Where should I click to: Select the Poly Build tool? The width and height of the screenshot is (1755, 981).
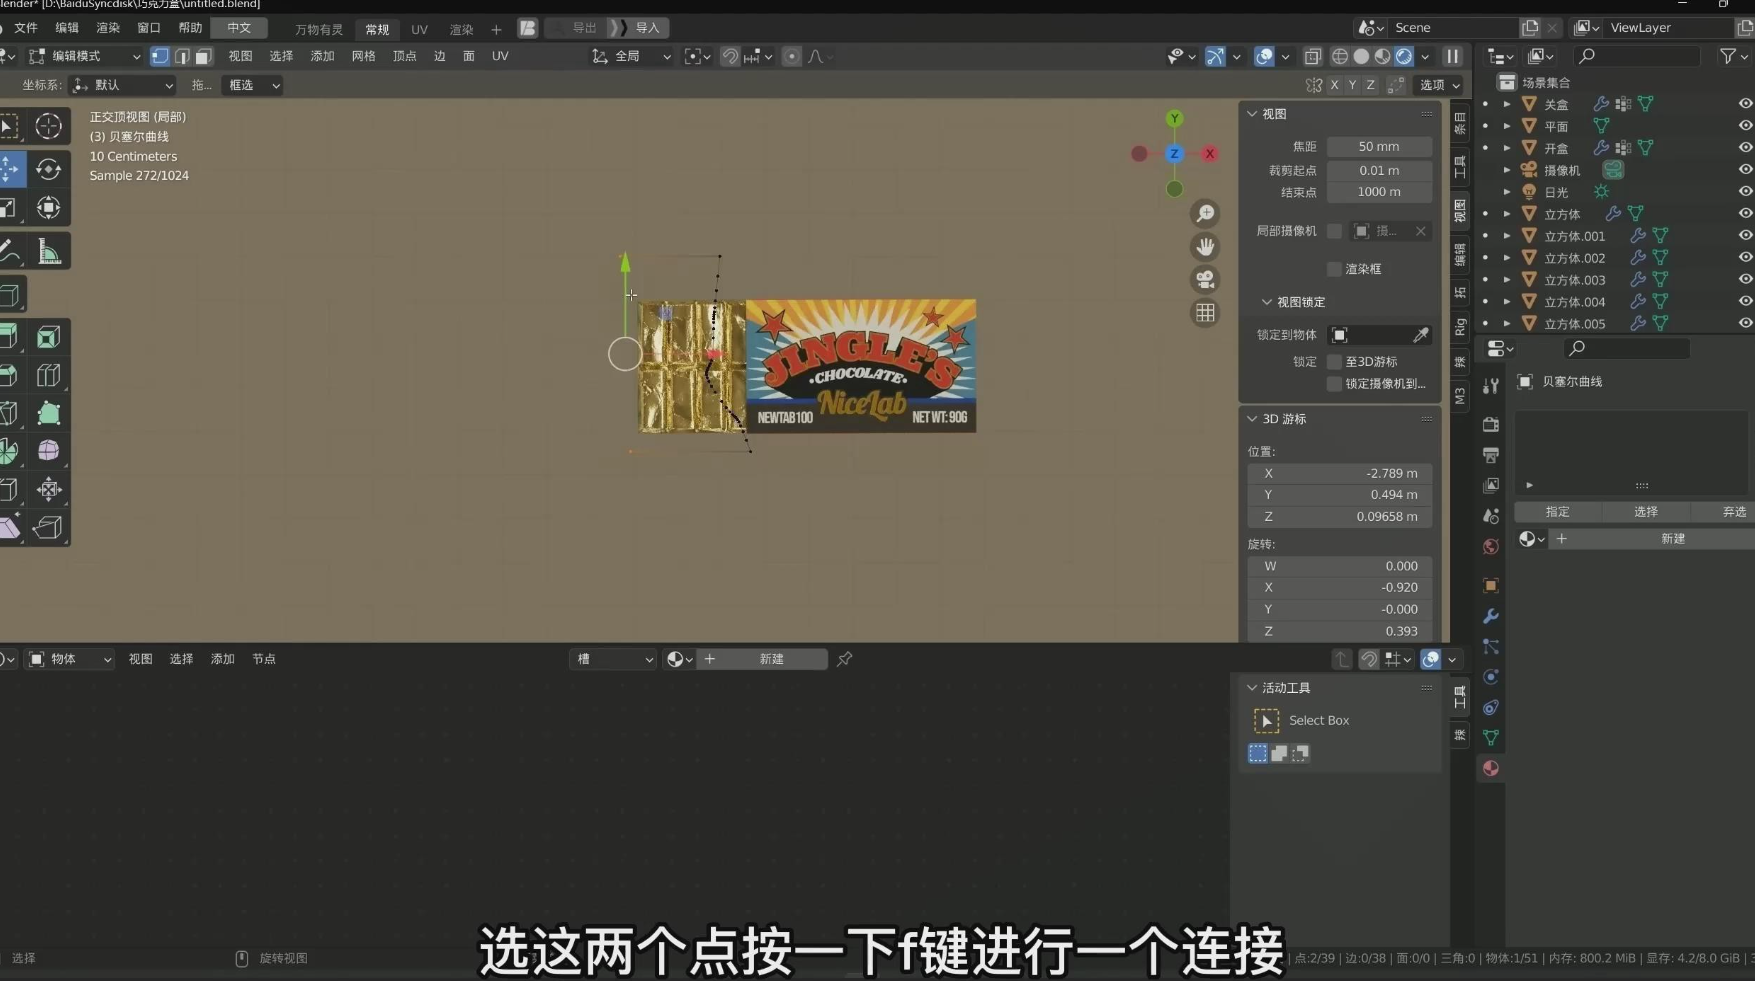click(48, 413)
